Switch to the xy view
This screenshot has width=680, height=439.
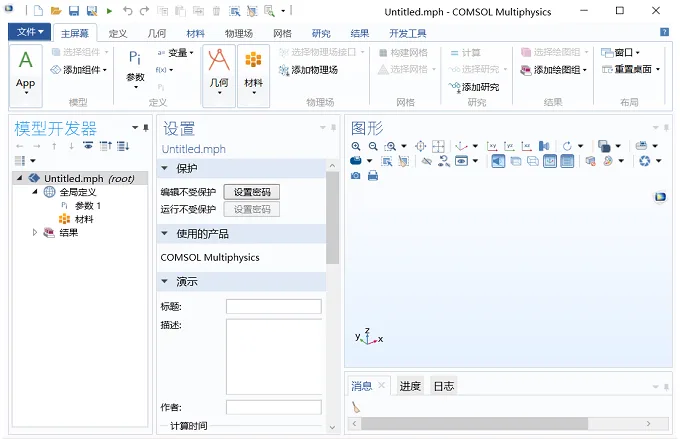[492, 146]
